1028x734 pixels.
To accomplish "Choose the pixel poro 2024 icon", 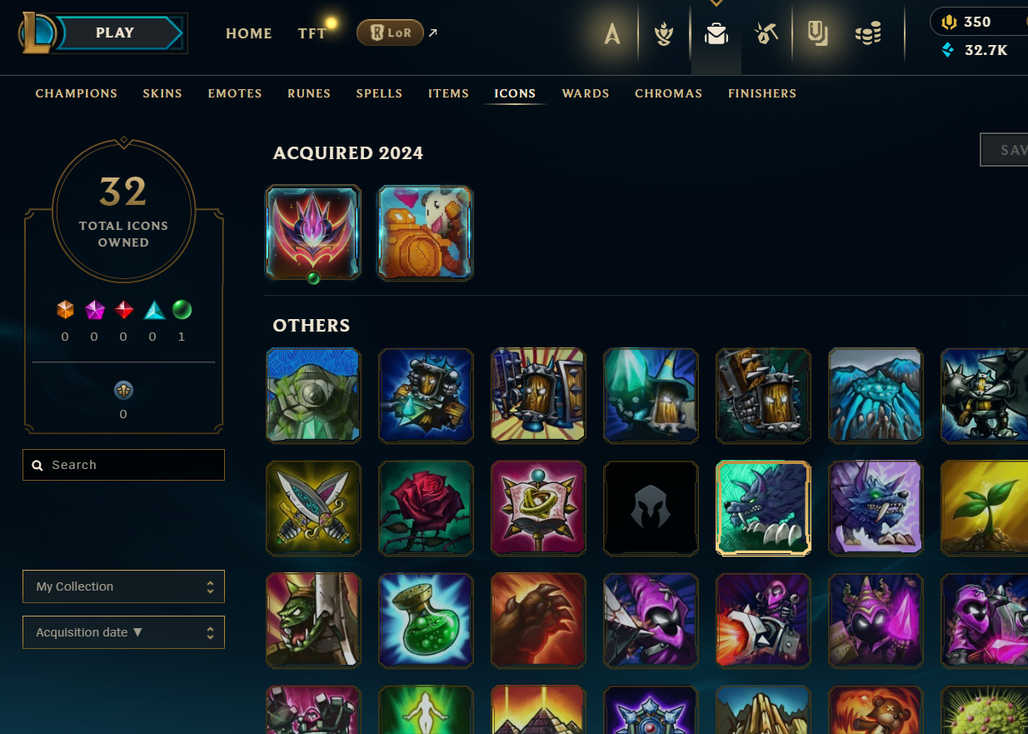I will click(425, 233).
